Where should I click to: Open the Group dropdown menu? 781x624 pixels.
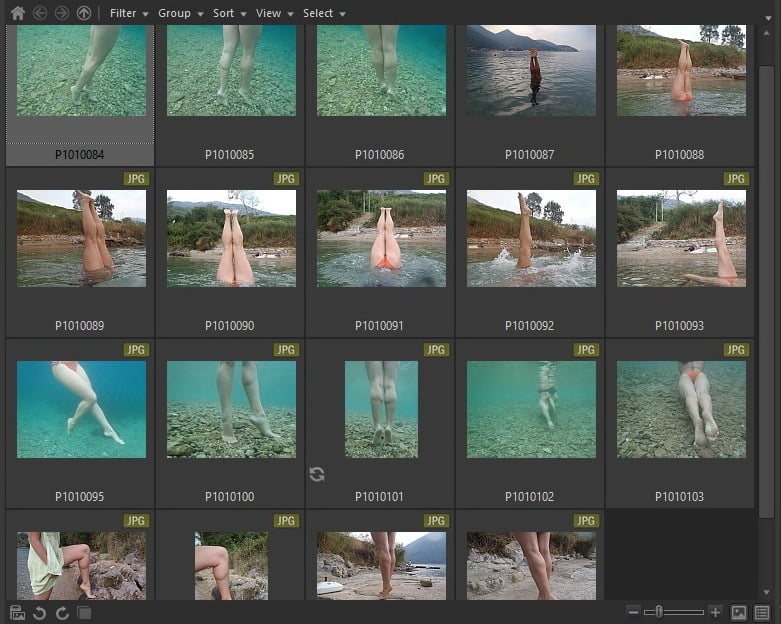(180, 13)
